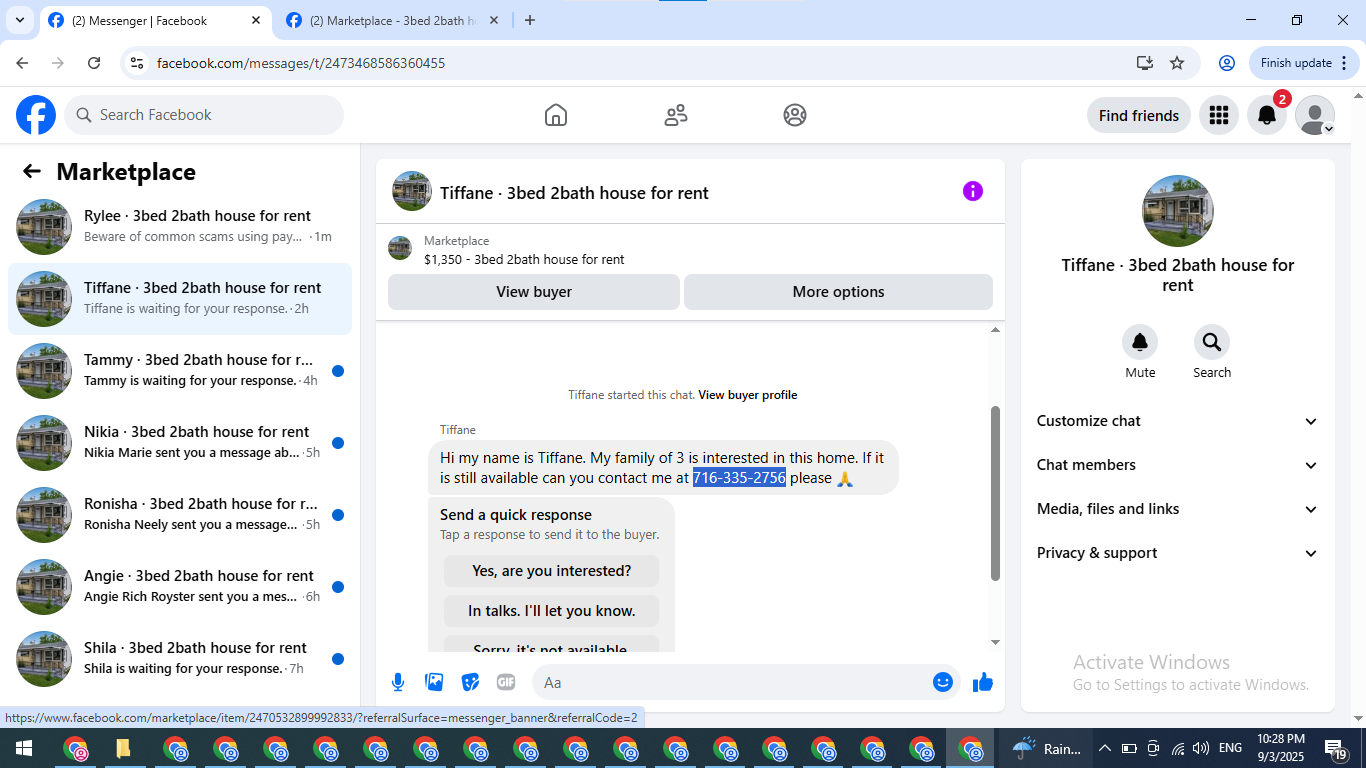
Task: Click the large listing photo in the right panel
Action: [1178, 211]
